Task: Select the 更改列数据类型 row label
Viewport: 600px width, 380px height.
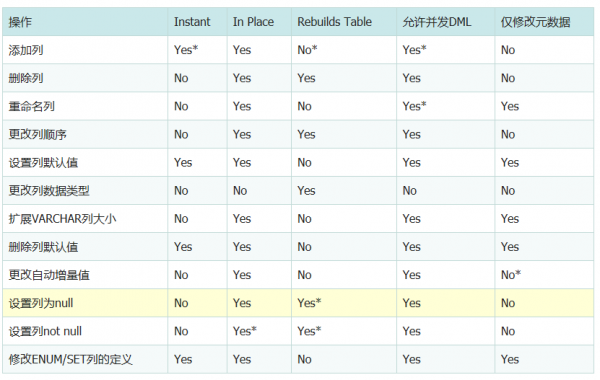Action: click(49, 191)
